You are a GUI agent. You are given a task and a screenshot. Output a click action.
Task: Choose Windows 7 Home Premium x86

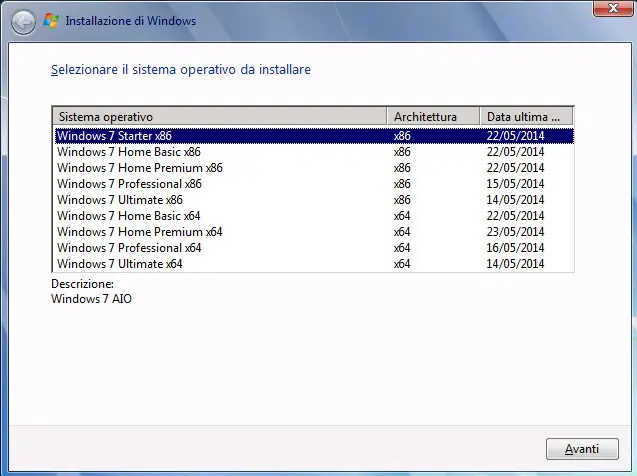tap(314, 168)
